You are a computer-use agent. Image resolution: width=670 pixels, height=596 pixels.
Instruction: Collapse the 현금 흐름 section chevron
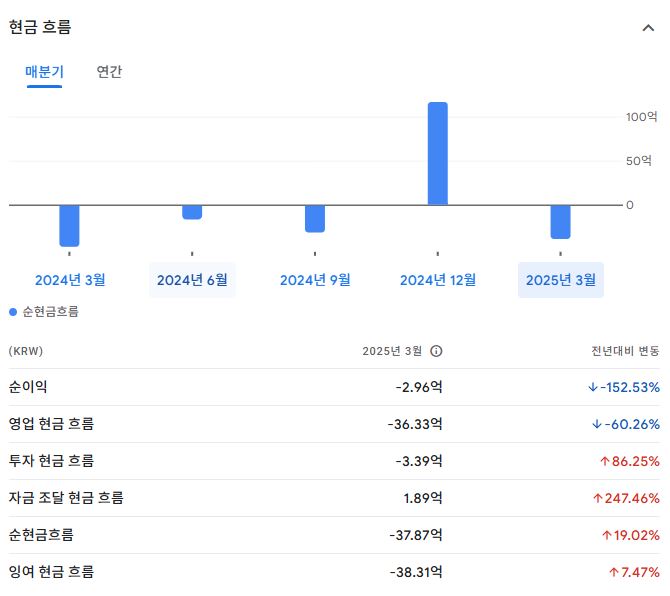(648, 28)
